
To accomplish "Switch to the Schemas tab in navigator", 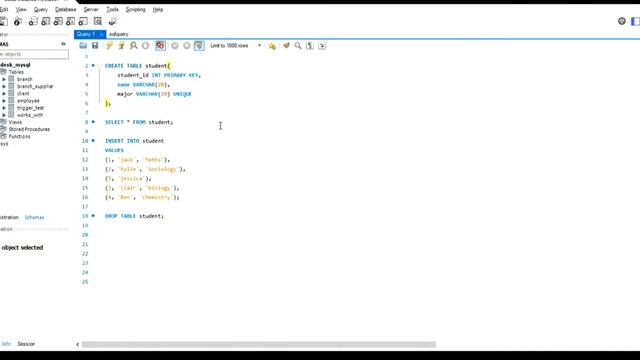I will 34,218.
